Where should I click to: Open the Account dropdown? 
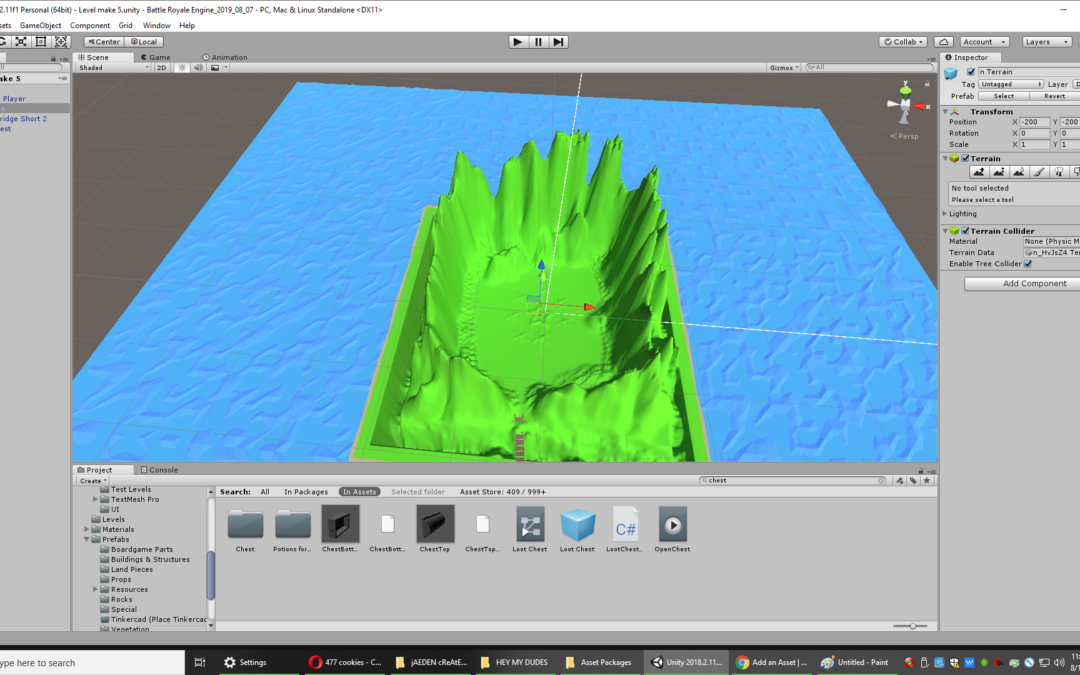984,42
